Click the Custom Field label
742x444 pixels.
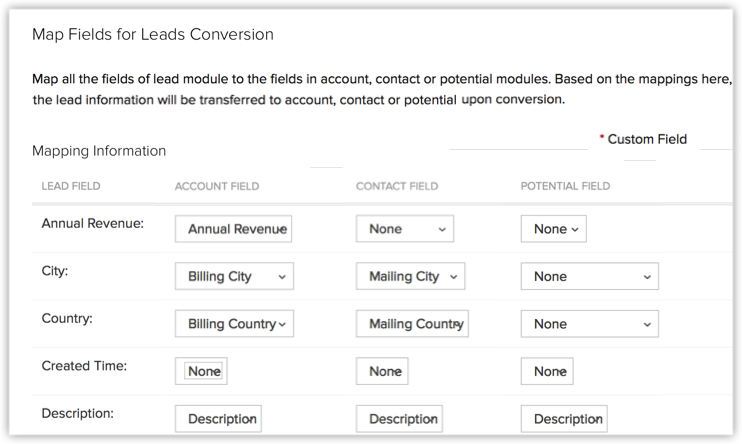coord(646,139)
